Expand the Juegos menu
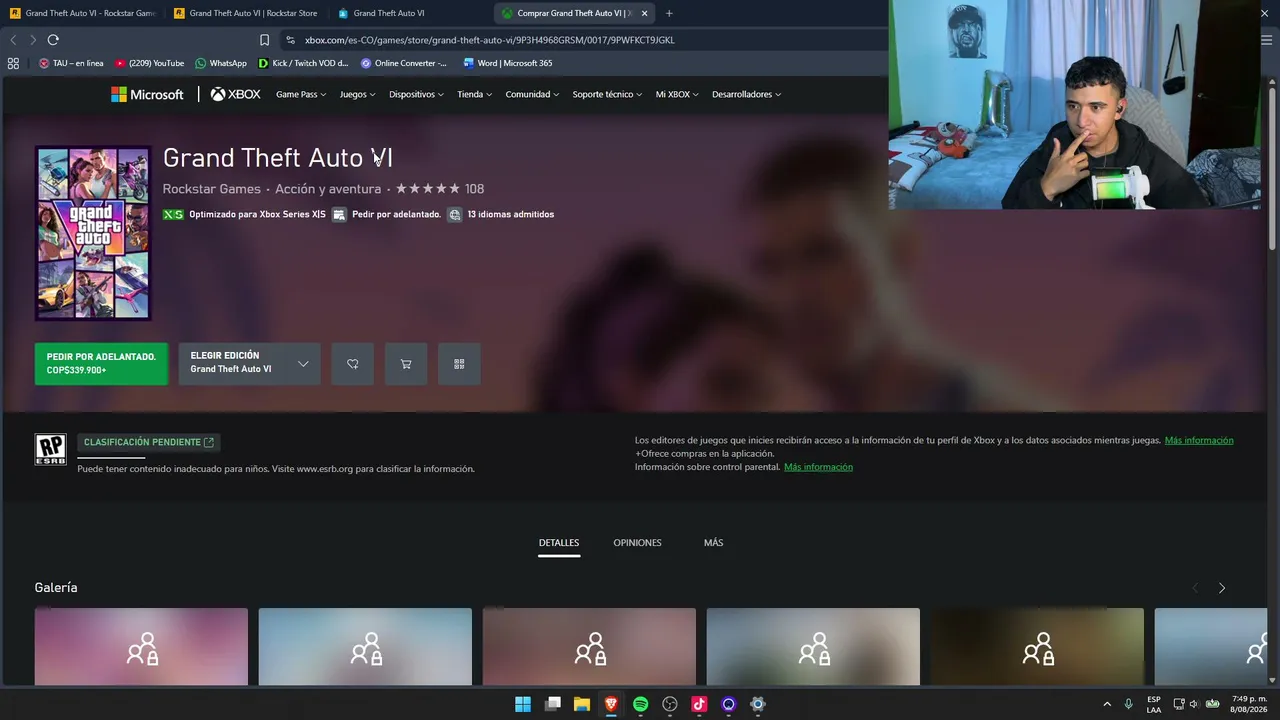The image size is (1280, 720). 357,94
